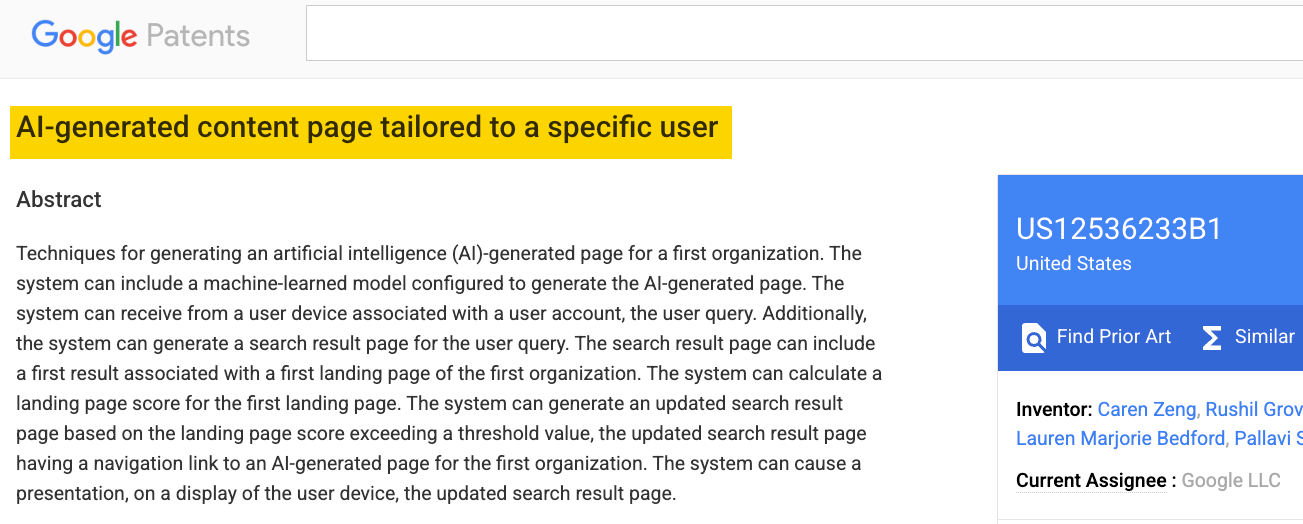This screenshot has height=524, width=1303.
Task: Click the Abstract section heading
Action: [59, 199]
